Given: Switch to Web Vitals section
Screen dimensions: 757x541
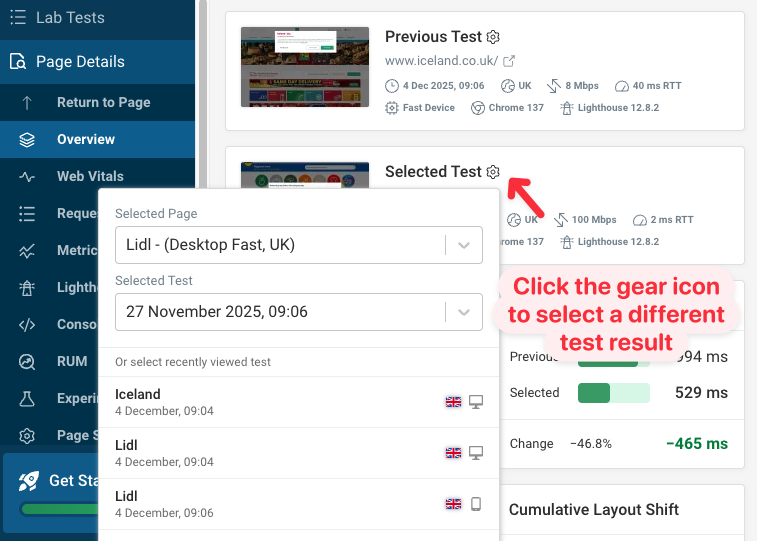Looking at the screenshot, I should (98, 177).
